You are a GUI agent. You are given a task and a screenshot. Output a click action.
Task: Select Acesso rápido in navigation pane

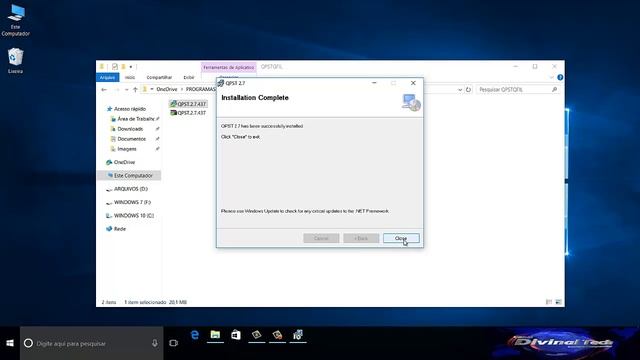pos(129,109)
